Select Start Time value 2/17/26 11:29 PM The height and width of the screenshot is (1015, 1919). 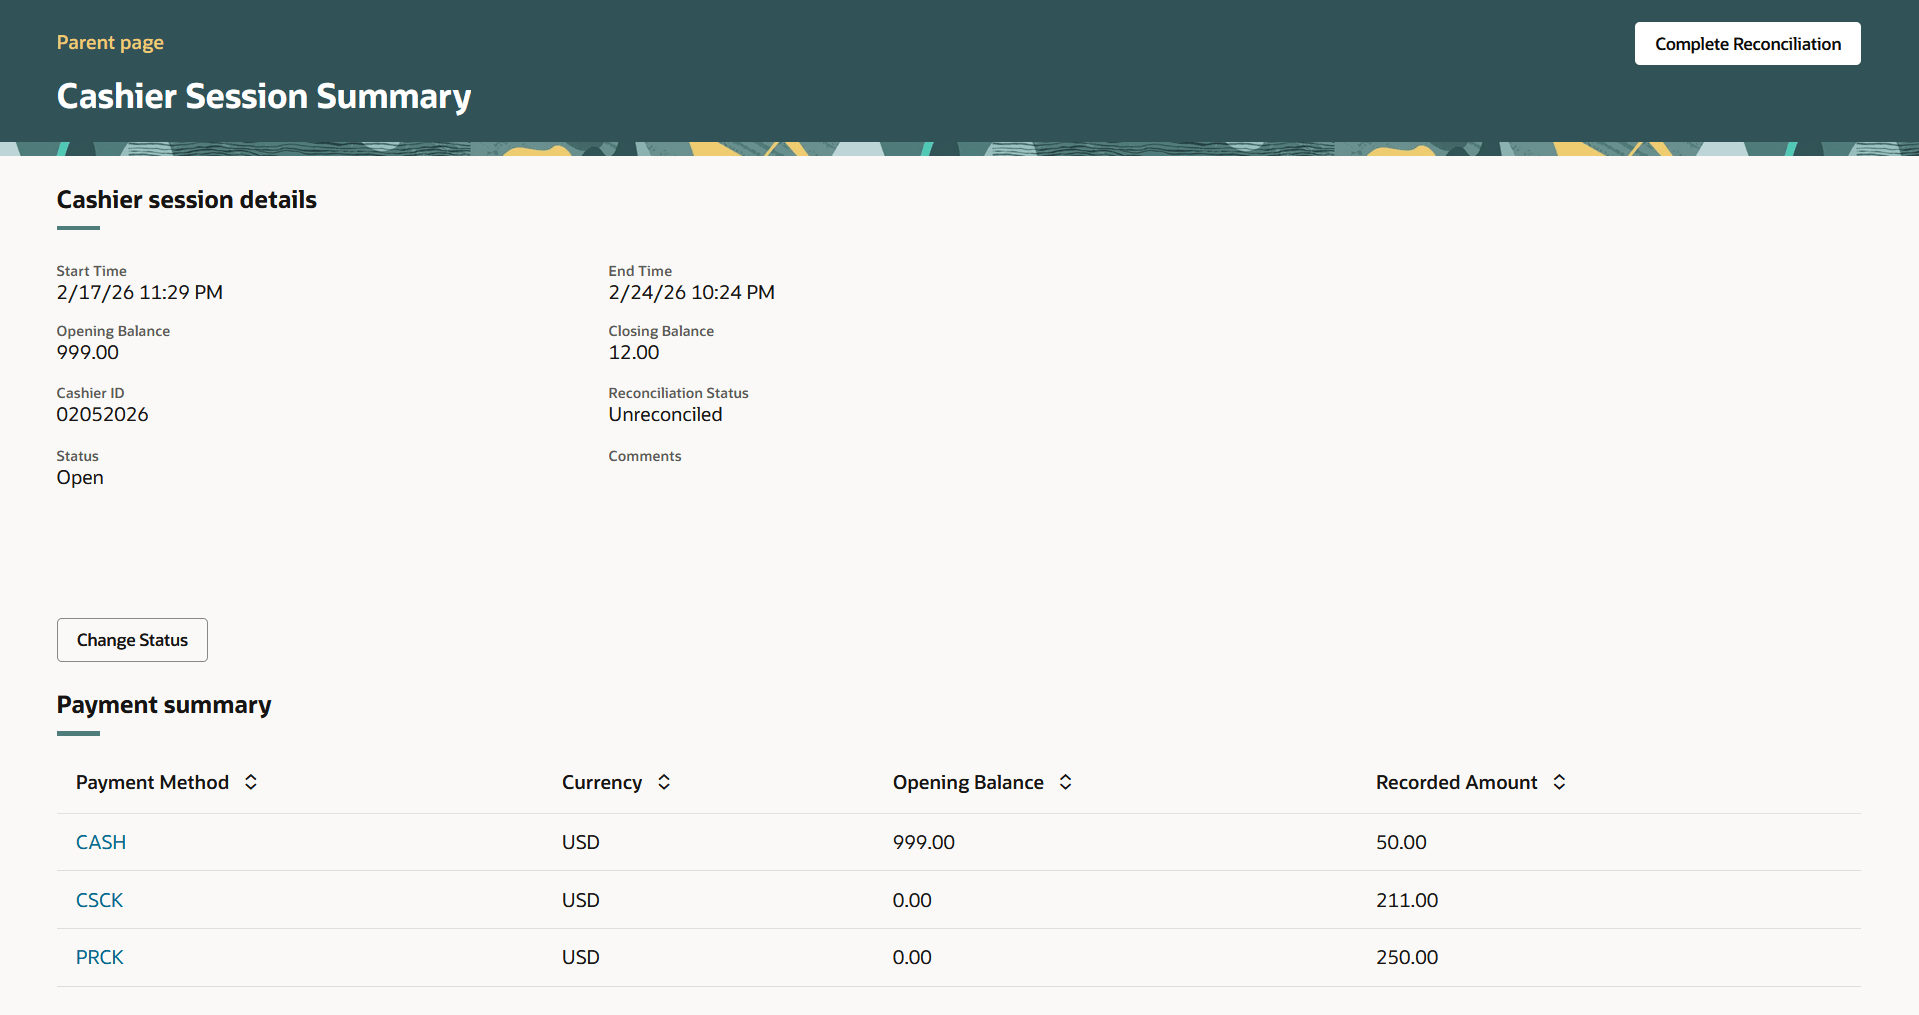pos(140,292)
